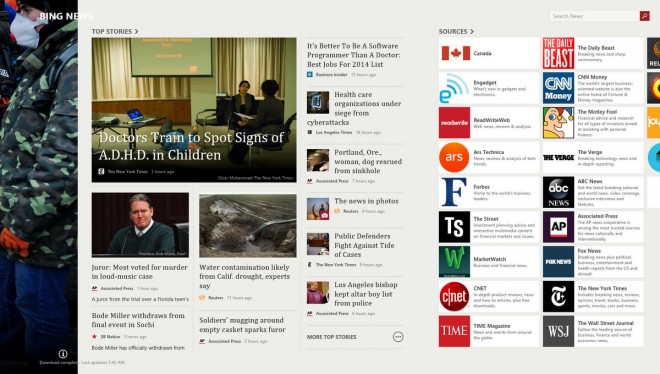Click the red search magnifier button
The image size is (660, 374).
coord(644,16)
